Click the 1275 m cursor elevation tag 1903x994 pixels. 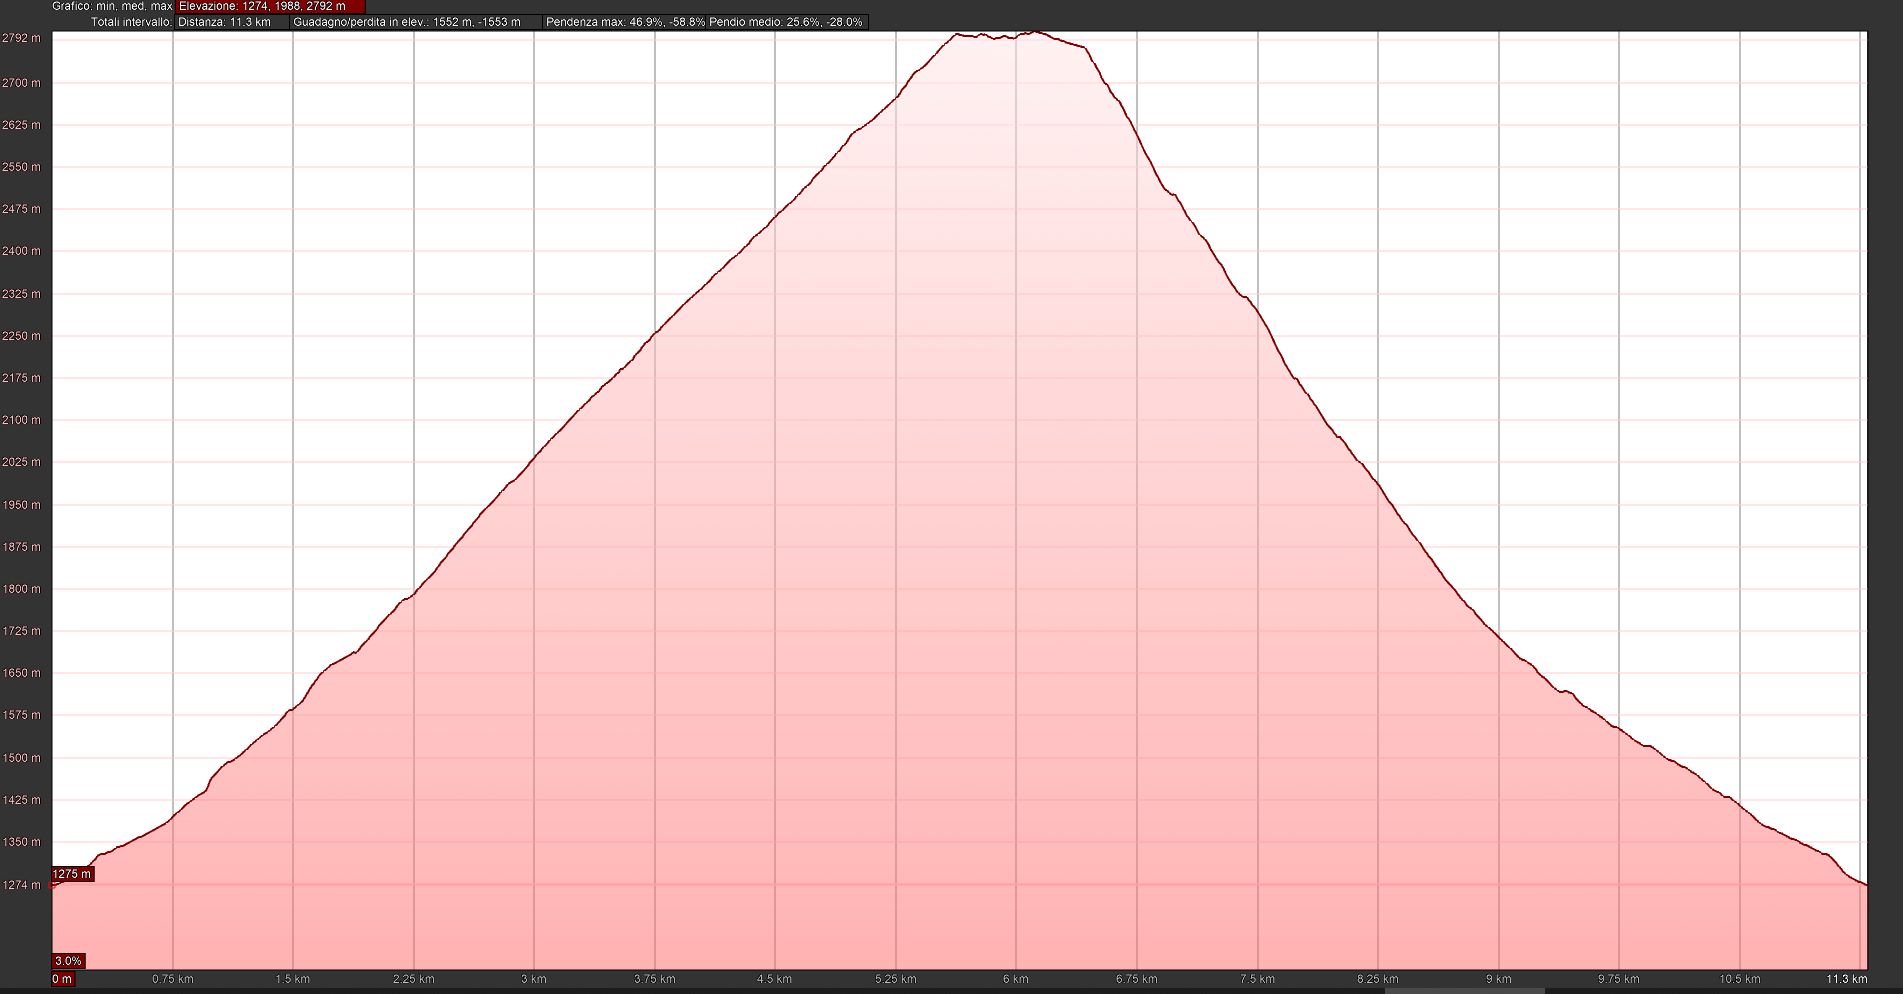(x=72, y=874)
